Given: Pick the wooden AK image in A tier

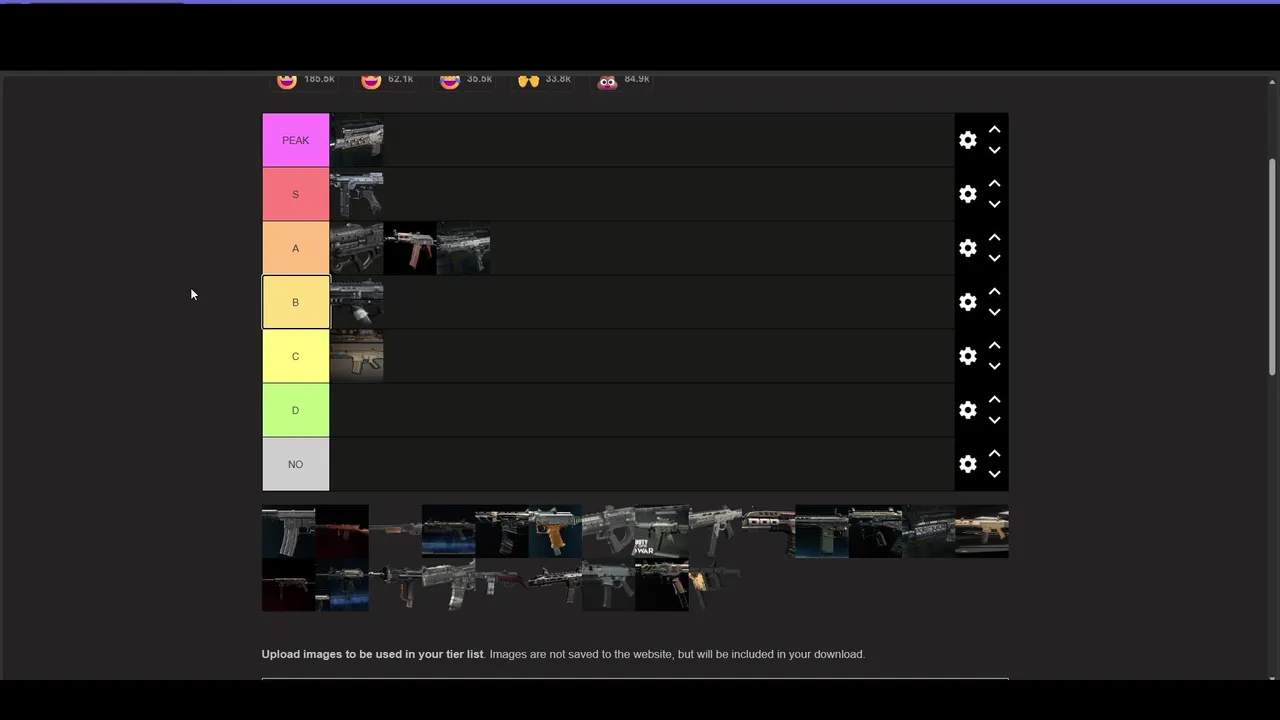Looking at the screenshot, I should (x=410, y=248).
